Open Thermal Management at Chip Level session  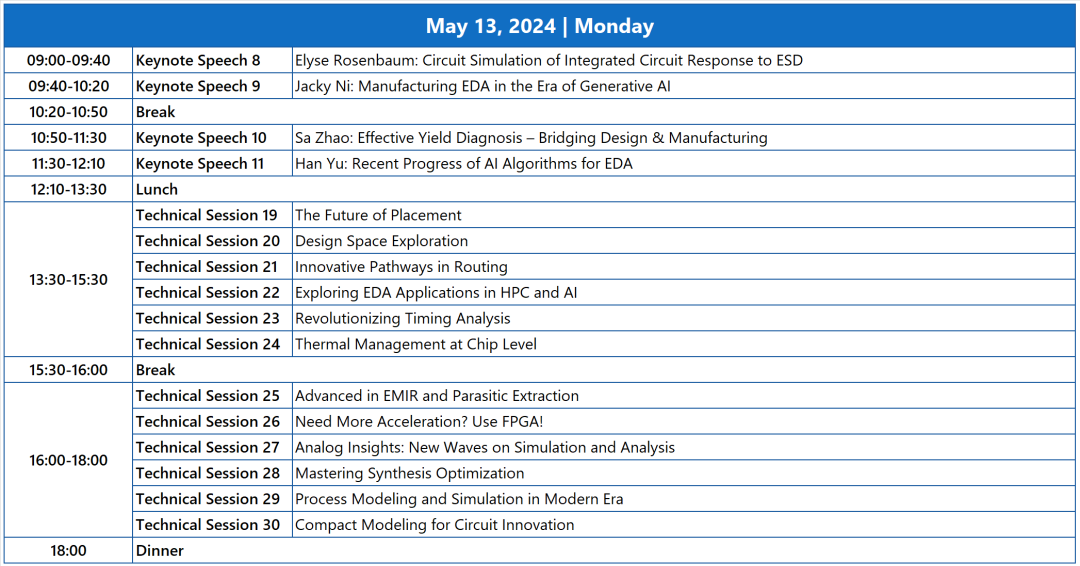(x=415, y=345)
